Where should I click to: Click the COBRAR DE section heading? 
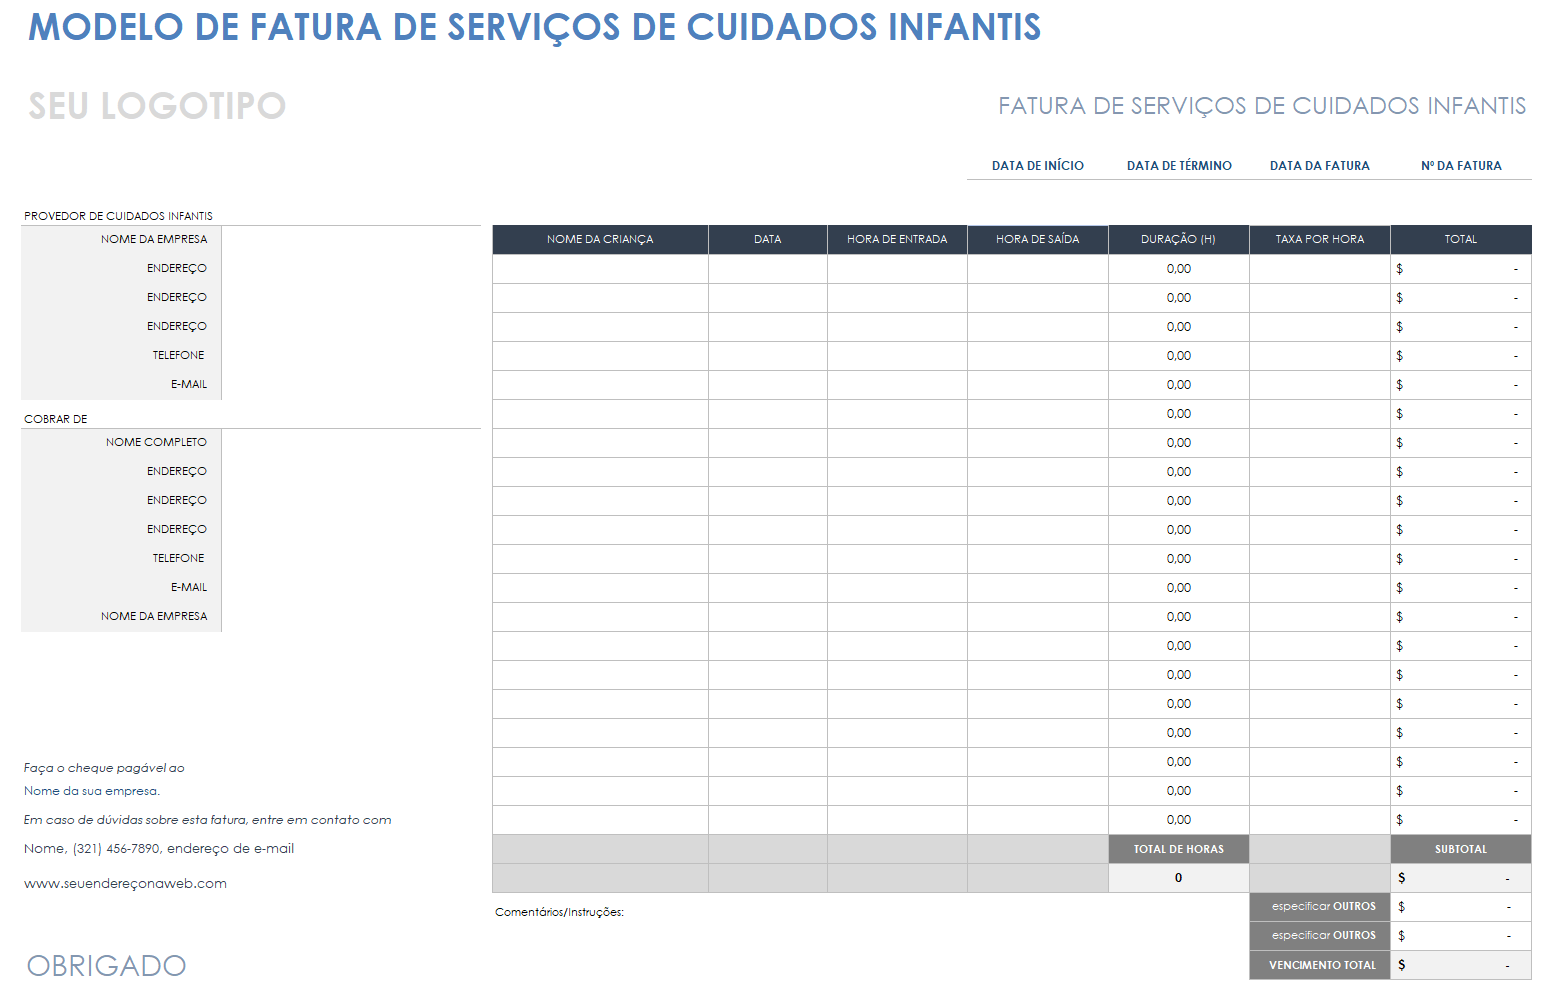click(56, 419)
